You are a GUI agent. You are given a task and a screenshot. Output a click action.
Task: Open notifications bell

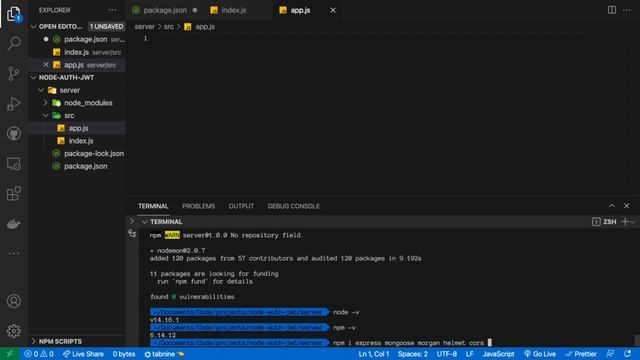coord(627,354)
